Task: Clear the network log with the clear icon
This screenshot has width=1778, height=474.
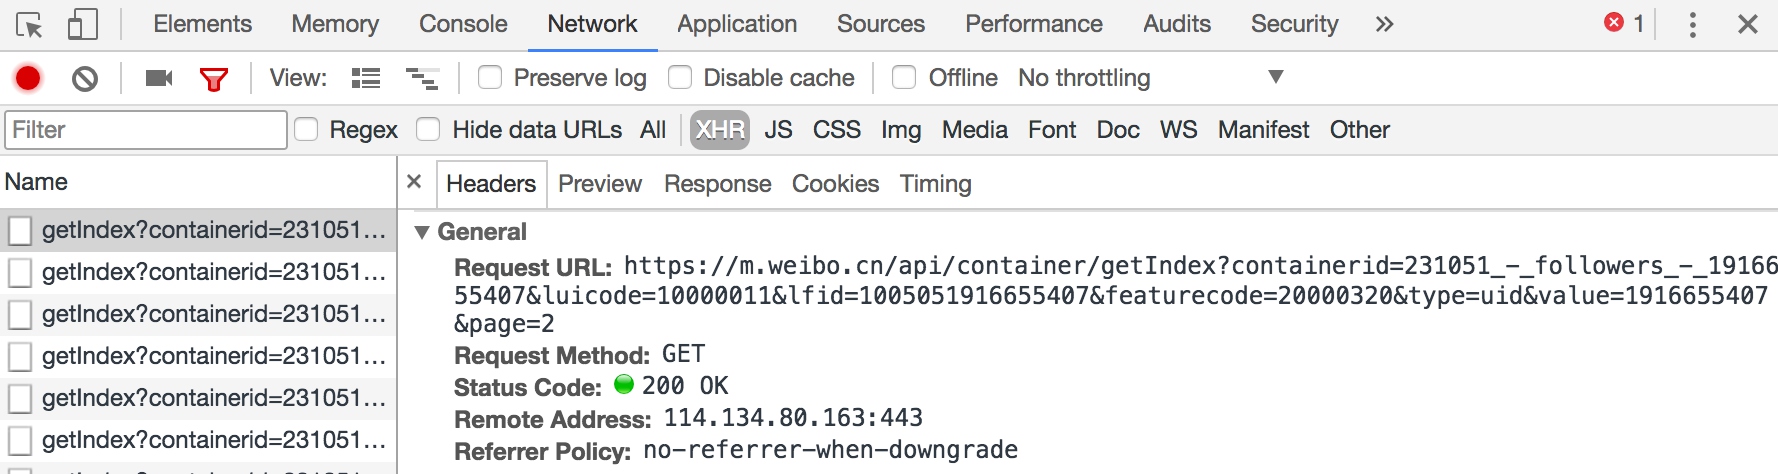Action: pyautogui.click(x=85, y=78)
